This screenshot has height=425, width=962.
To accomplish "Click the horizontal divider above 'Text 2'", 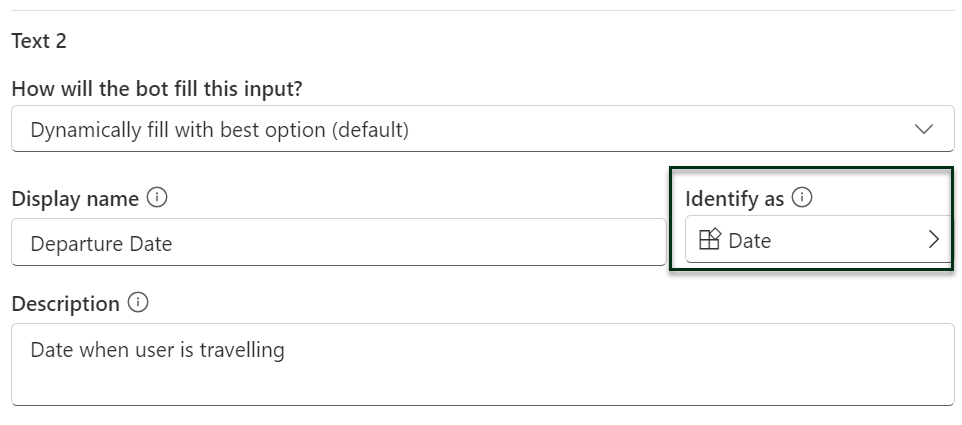I will [x=481, y=10].
